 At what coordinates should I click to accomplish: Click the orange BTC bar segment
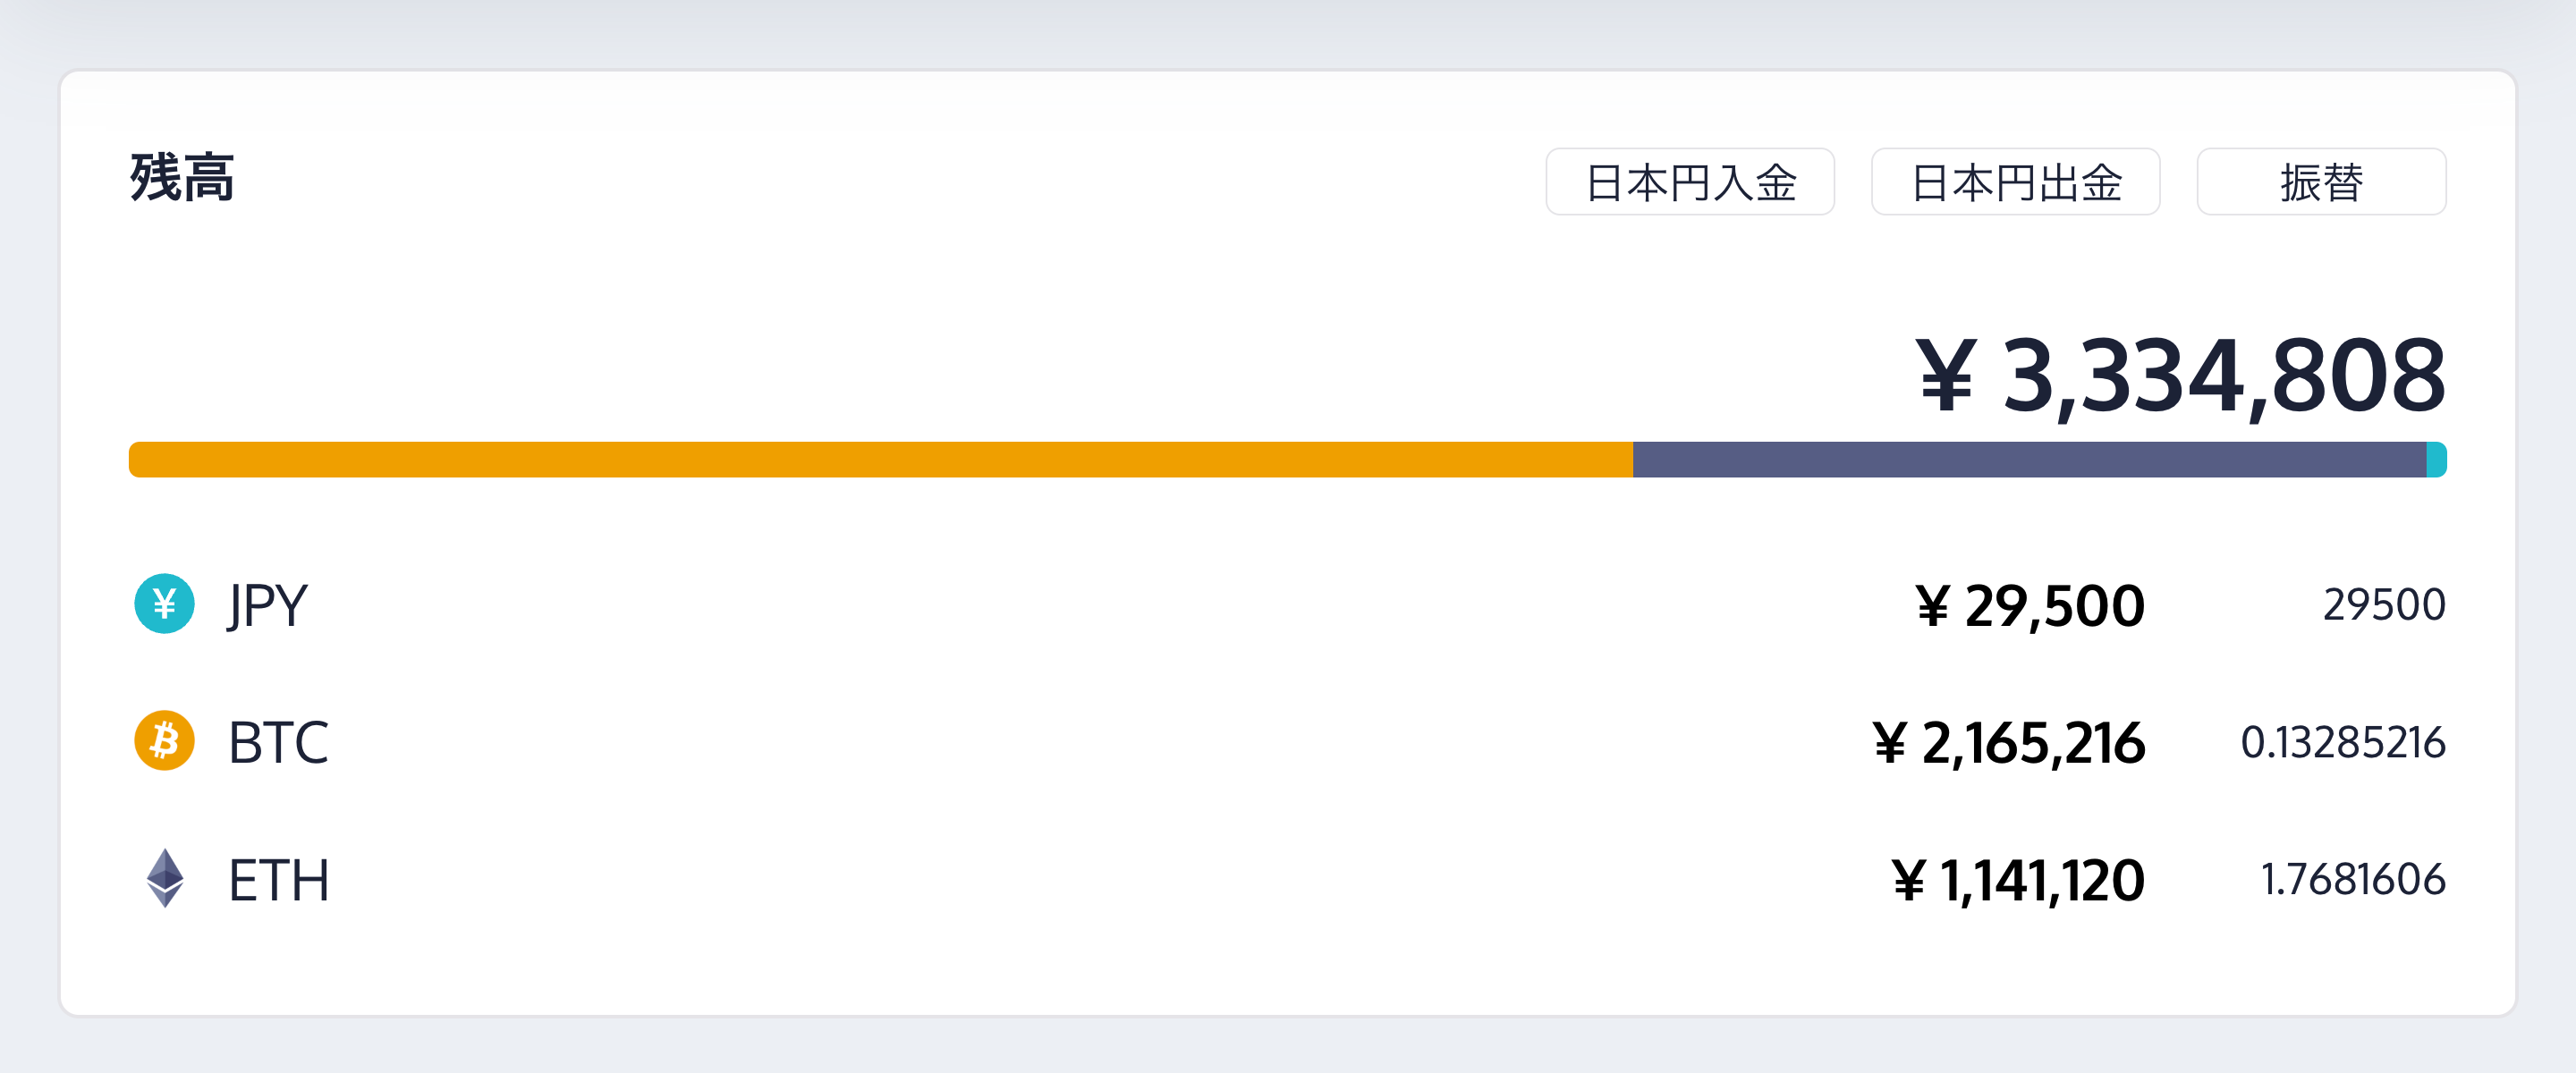pyautogui.click(x=880, y=460)
